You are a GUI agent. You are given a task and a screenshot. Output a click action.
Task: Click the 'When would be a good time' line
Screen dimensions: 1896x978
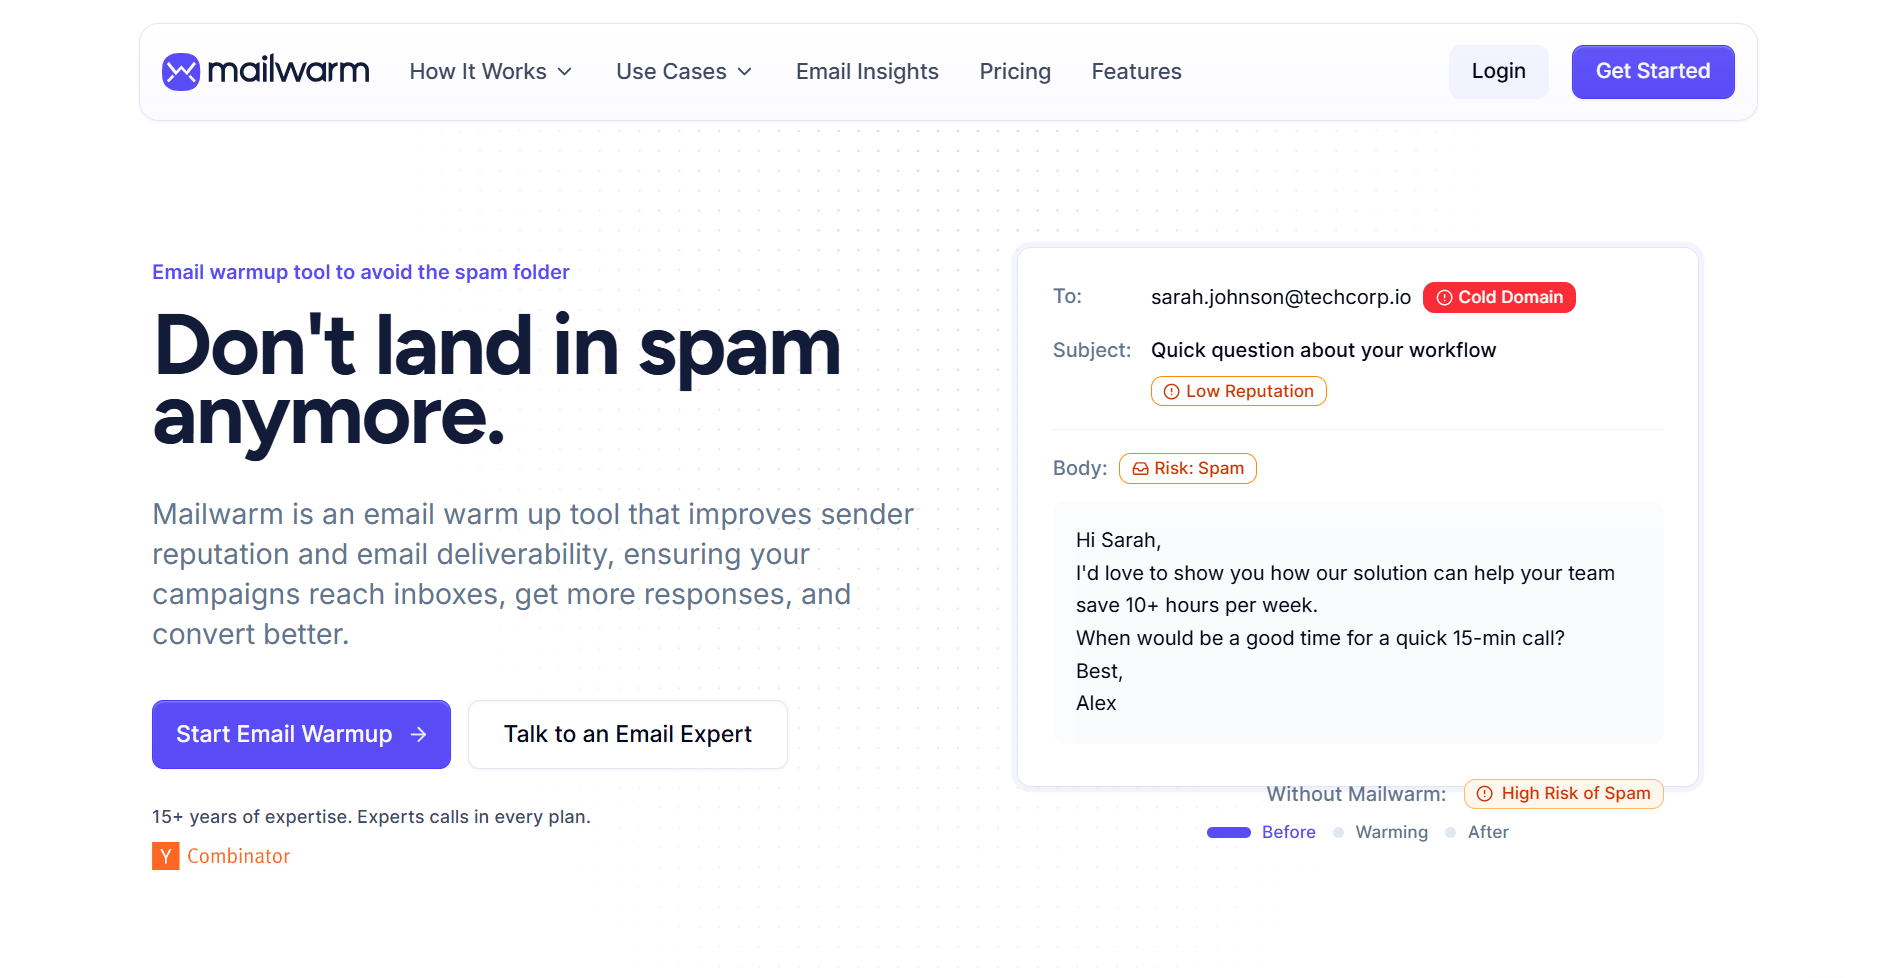click(1320, 638)
